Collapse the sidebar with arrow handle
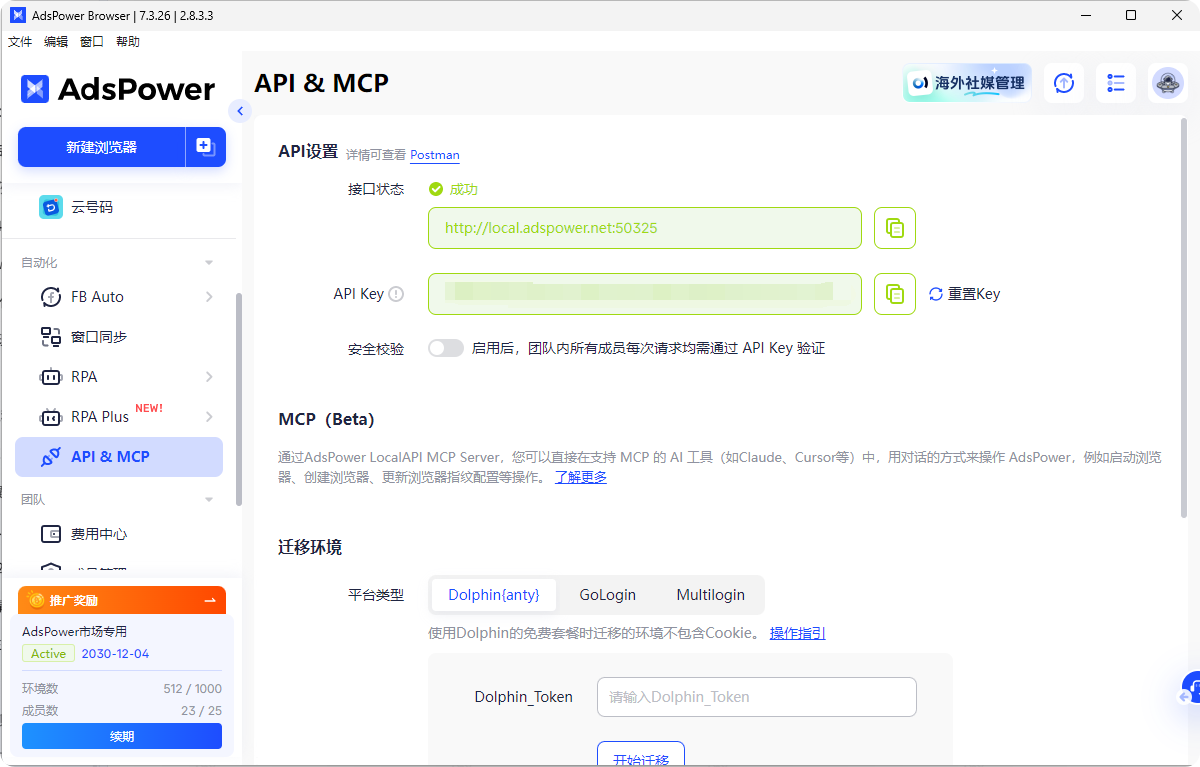Image resolution: width=1200 pixels, height=767 pixels. click(239, 111)
